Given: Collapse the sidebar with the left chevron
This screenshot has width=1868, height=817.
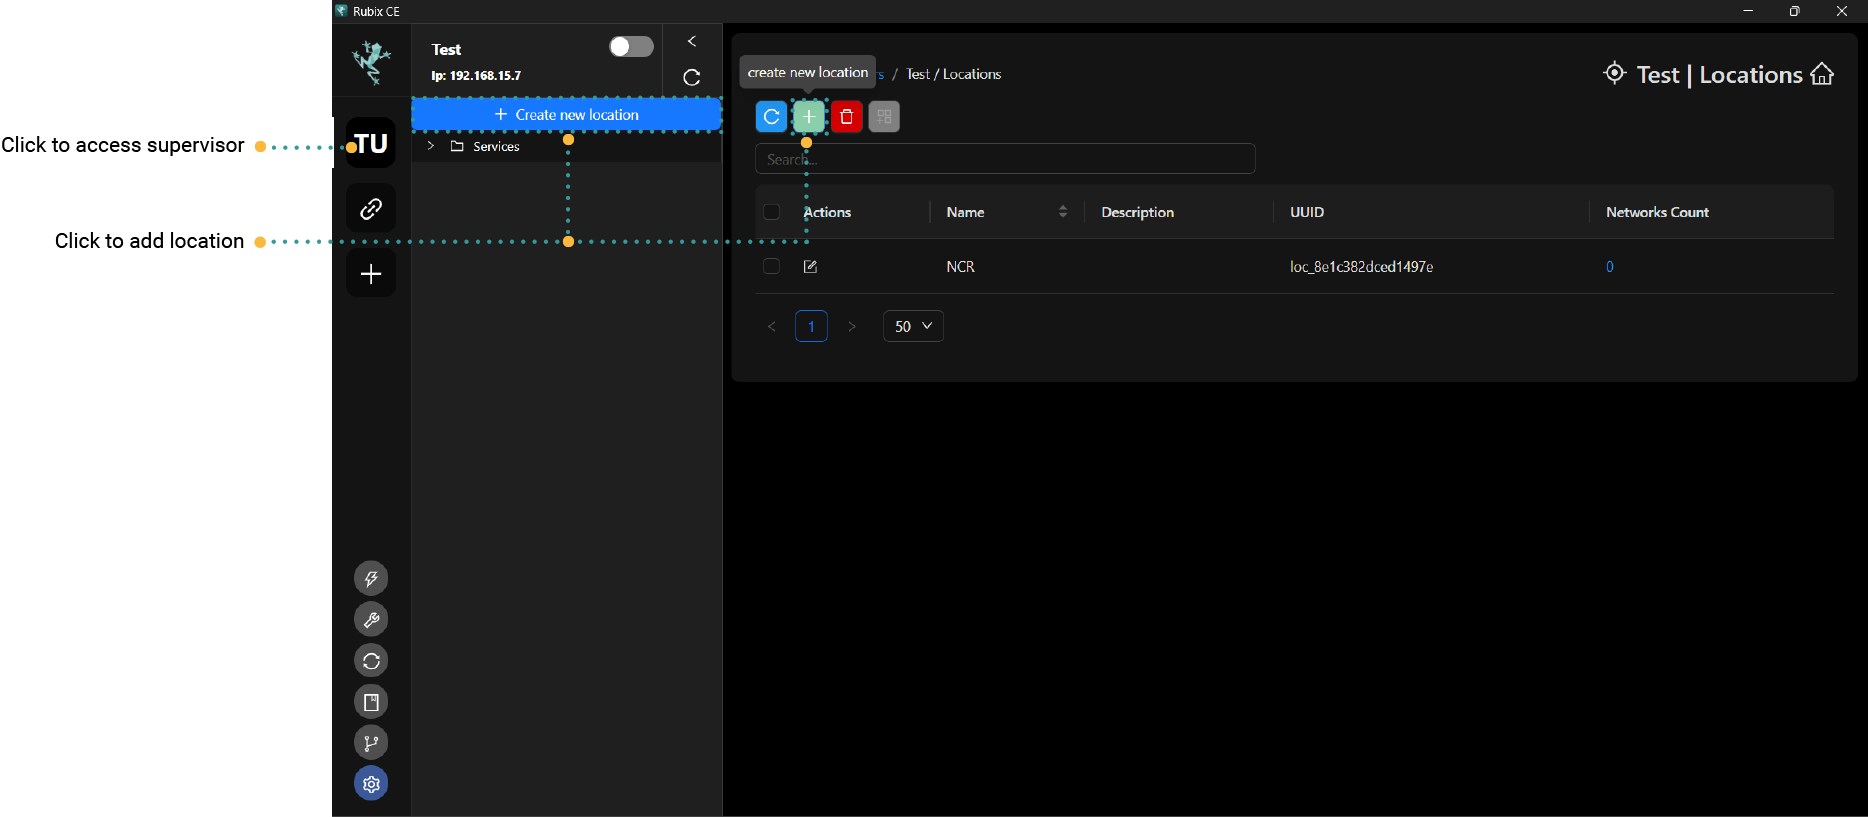Looking at the screenshot, I should point(692,41).
